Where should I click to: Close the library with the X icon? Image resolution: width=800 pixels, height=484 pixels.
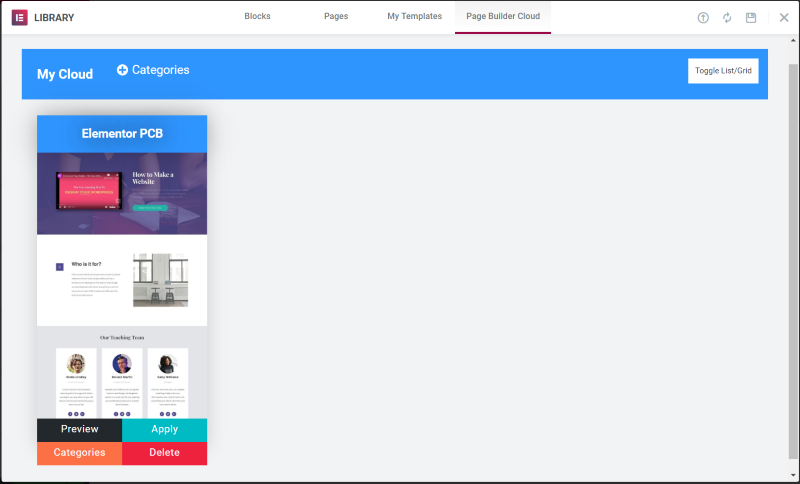pos(784,18)
